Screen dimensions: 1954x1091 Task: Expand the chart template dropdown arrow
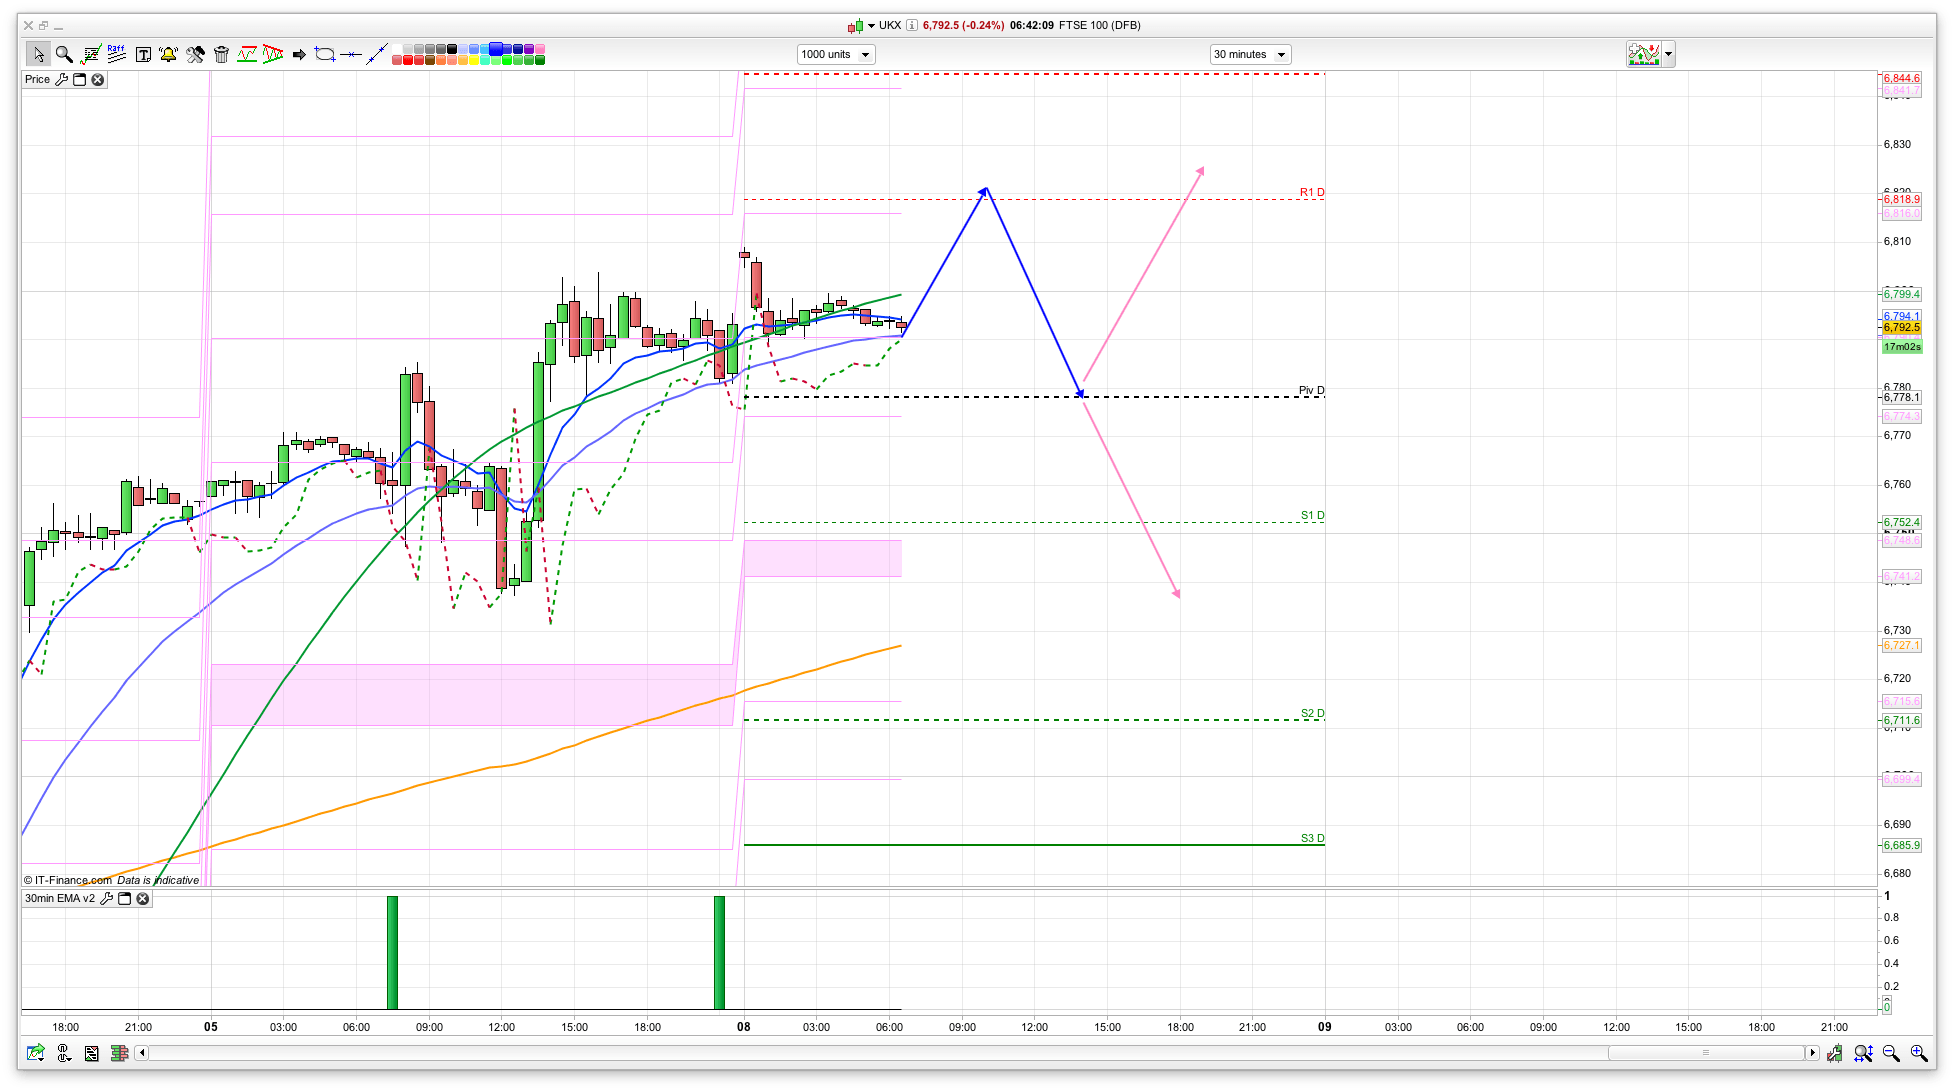tap(1668, 54)
